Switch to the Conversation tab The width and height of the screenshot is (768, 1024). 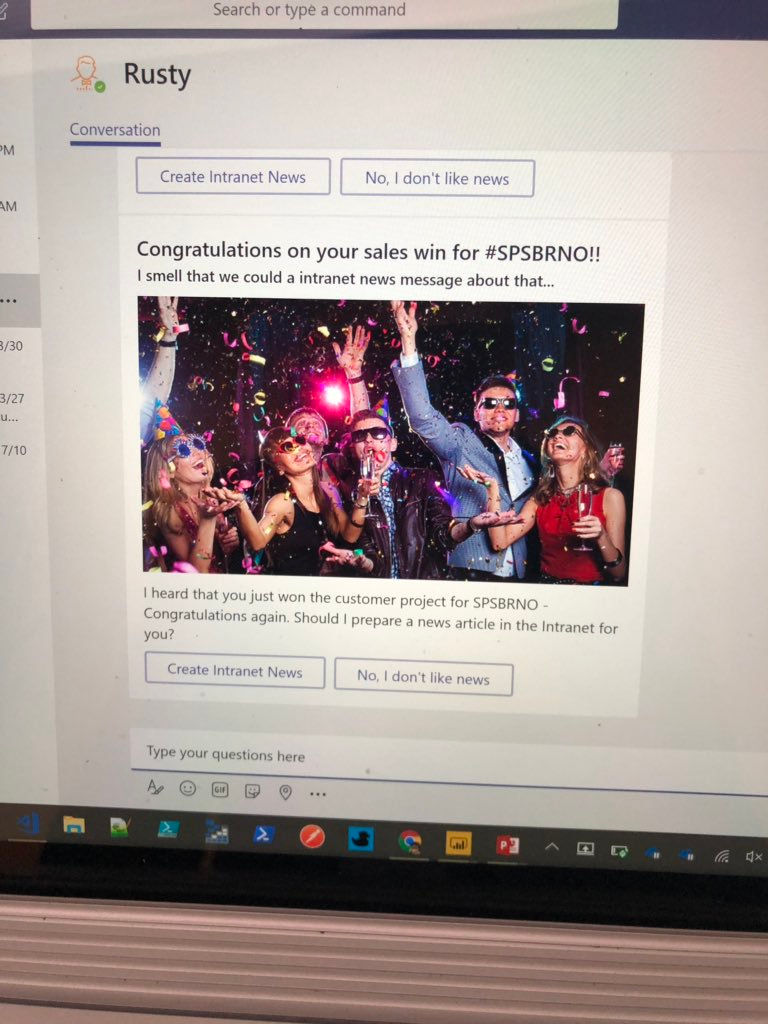[x=115, y=129]
